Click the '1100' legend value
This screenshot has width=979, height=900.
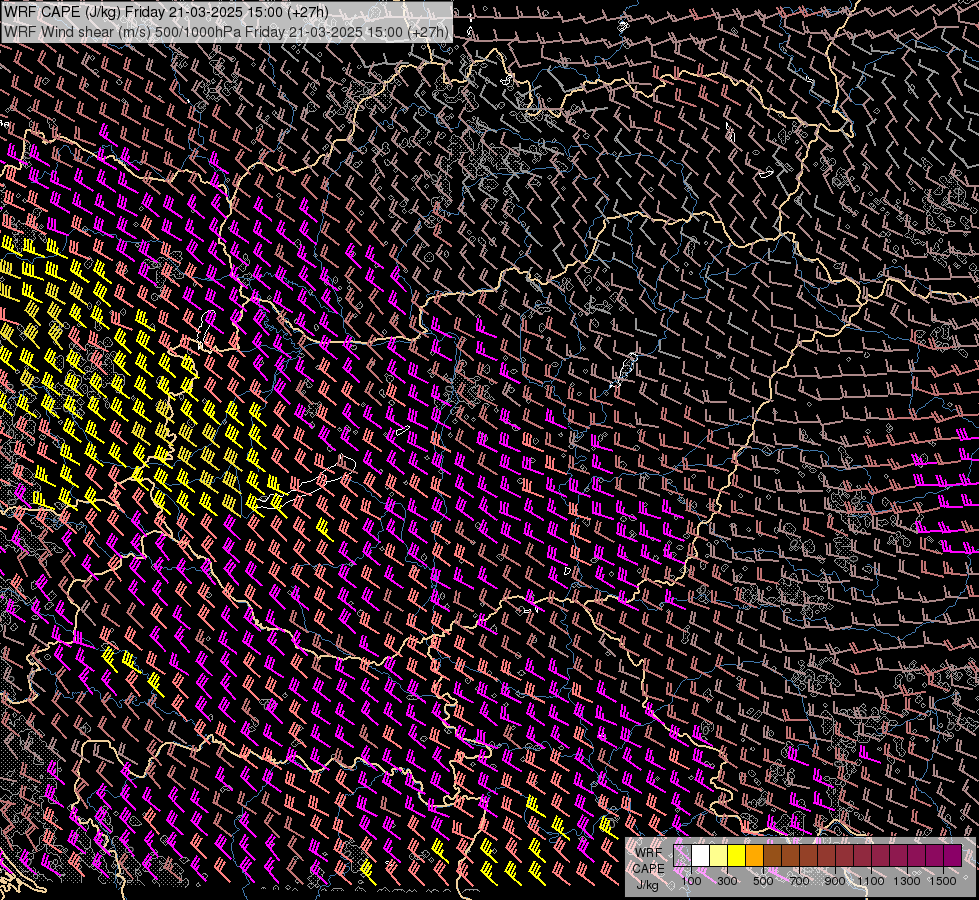tap(871, 881)
